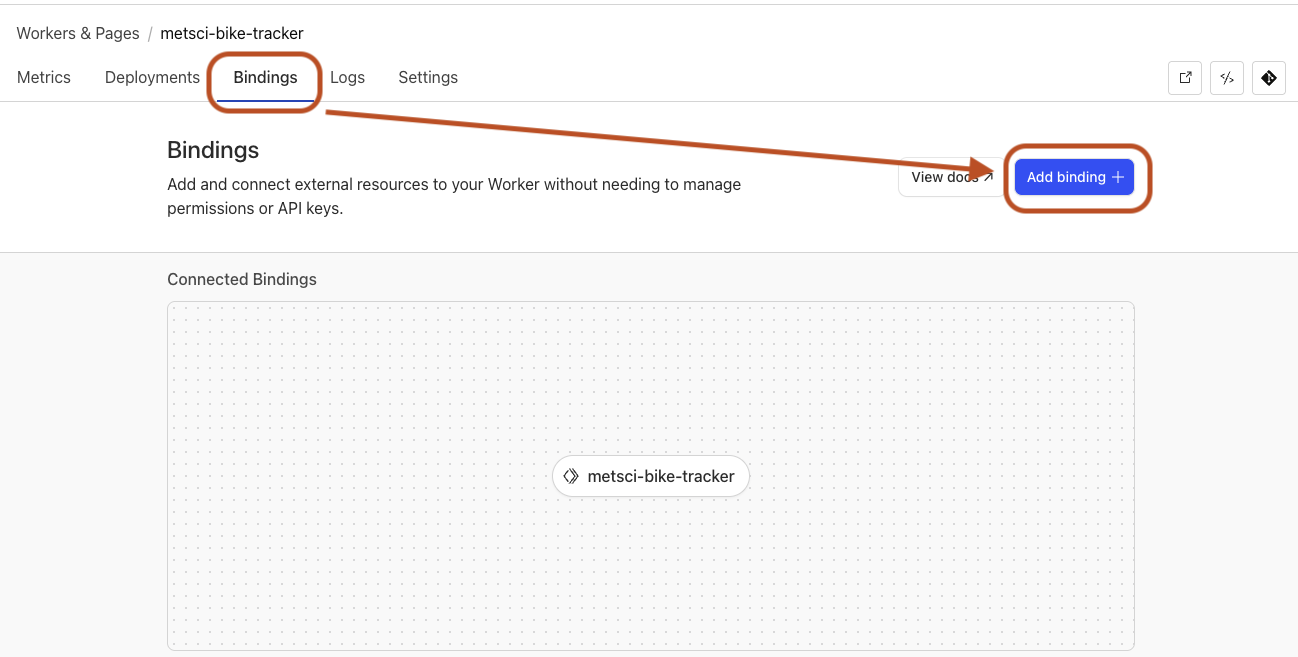Image resolution: width=1298 pixels, height=657 pixels.
Task: Open the Deployments tab
Action: tap(151, 77)
